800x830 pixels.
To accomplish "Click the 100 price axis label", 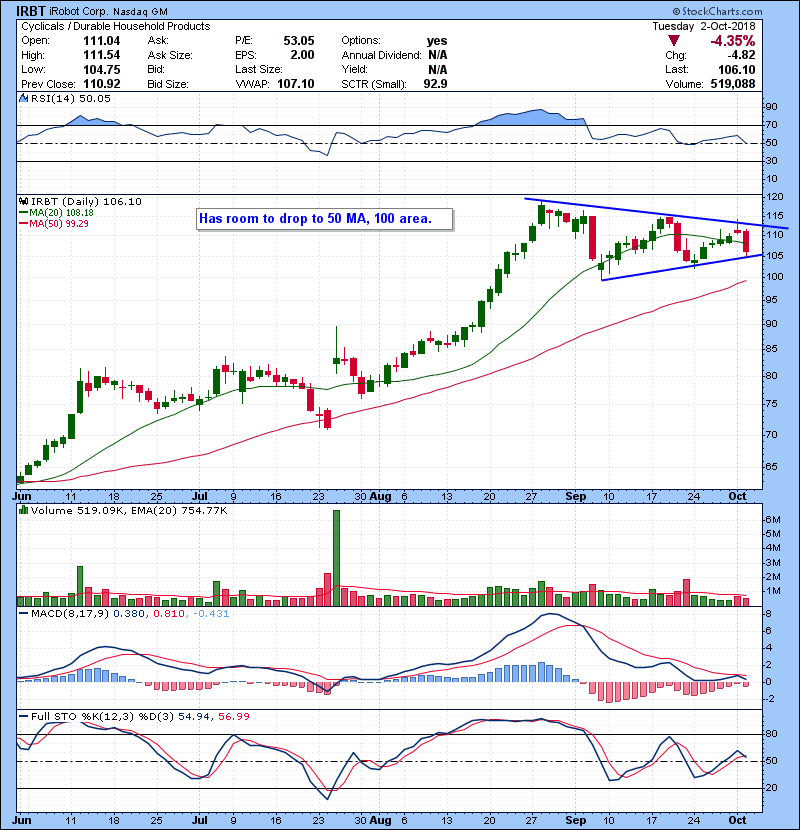I will coord(775,277).
